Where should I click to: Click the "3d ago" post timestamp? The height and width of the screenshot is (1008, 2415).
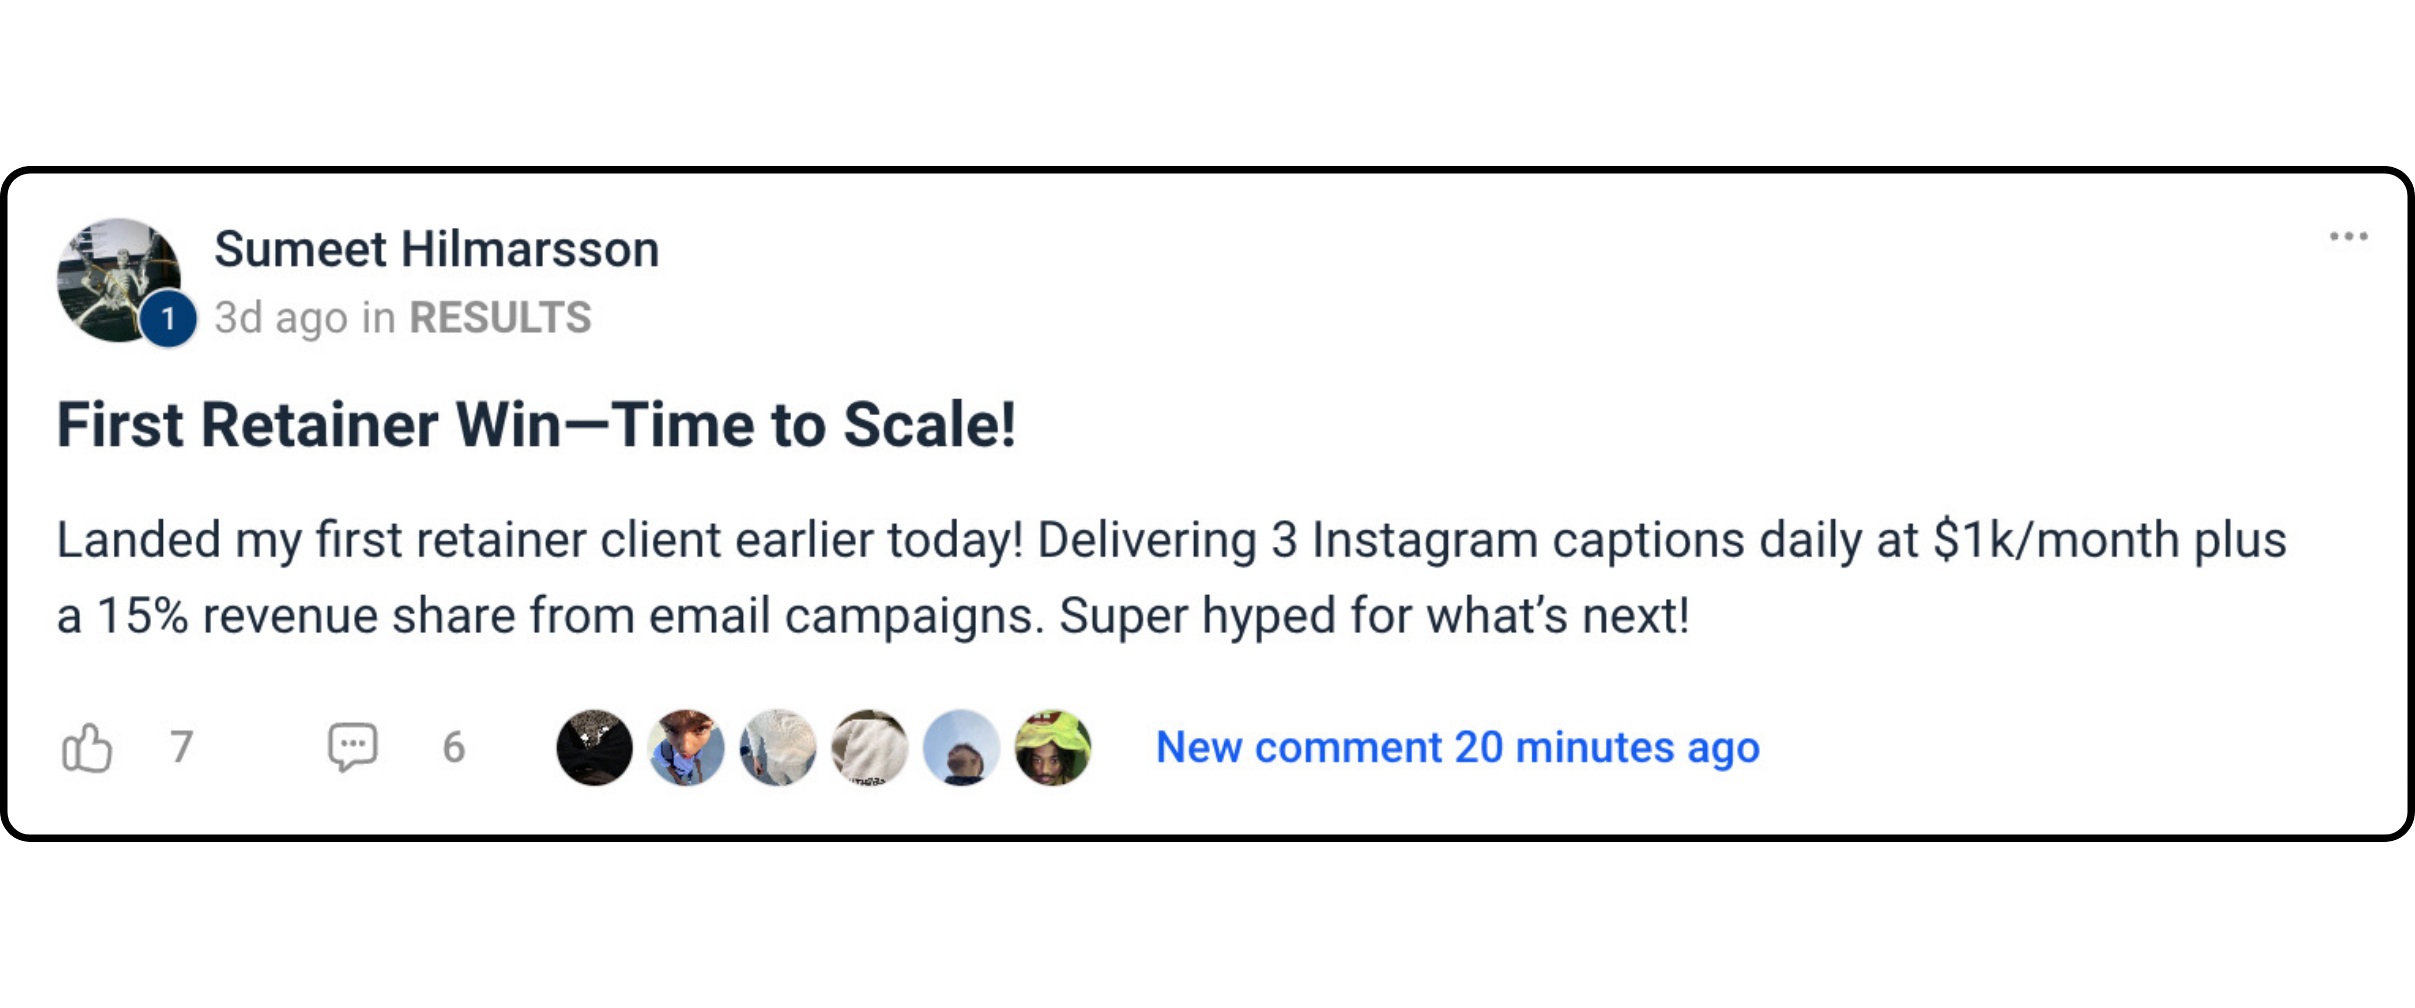pyautogui.click(x=280, y=318)
